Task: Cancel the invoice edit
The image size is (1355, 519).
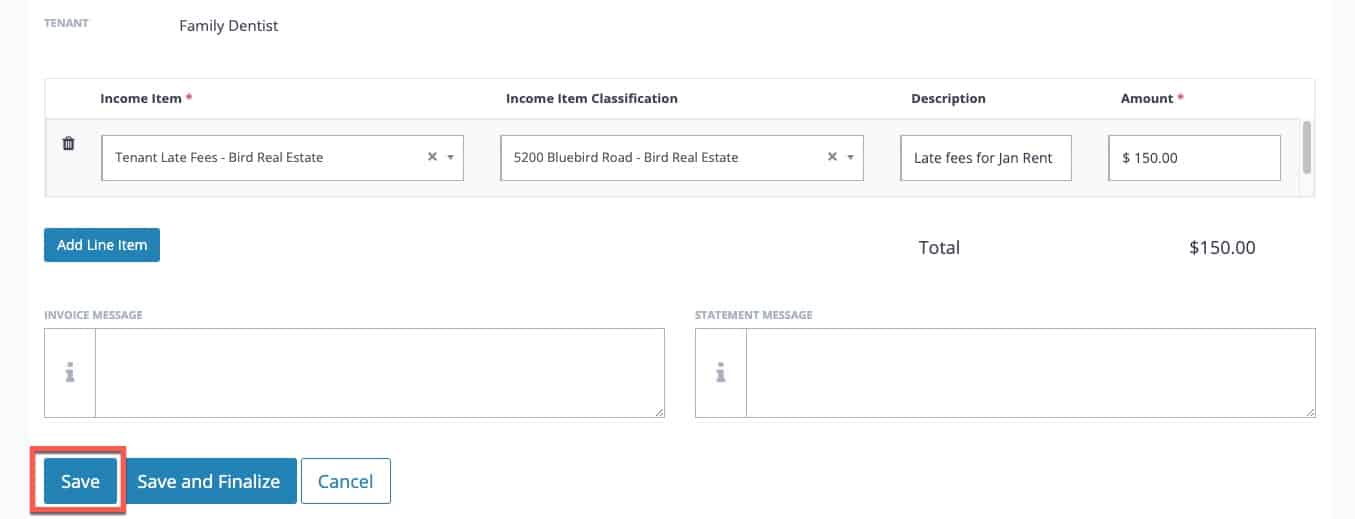Action: tap(345, 481)
